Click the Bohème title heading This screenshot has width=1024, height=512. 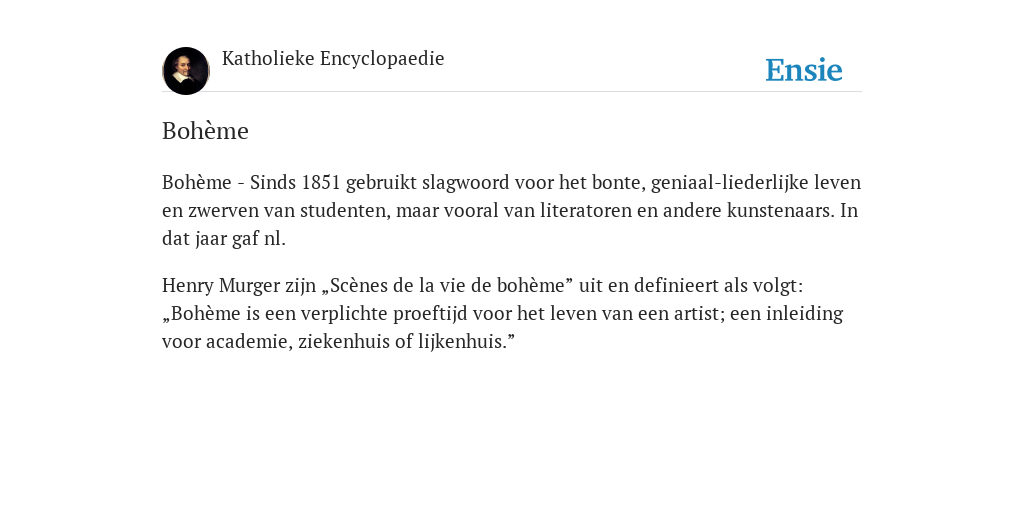205,131
